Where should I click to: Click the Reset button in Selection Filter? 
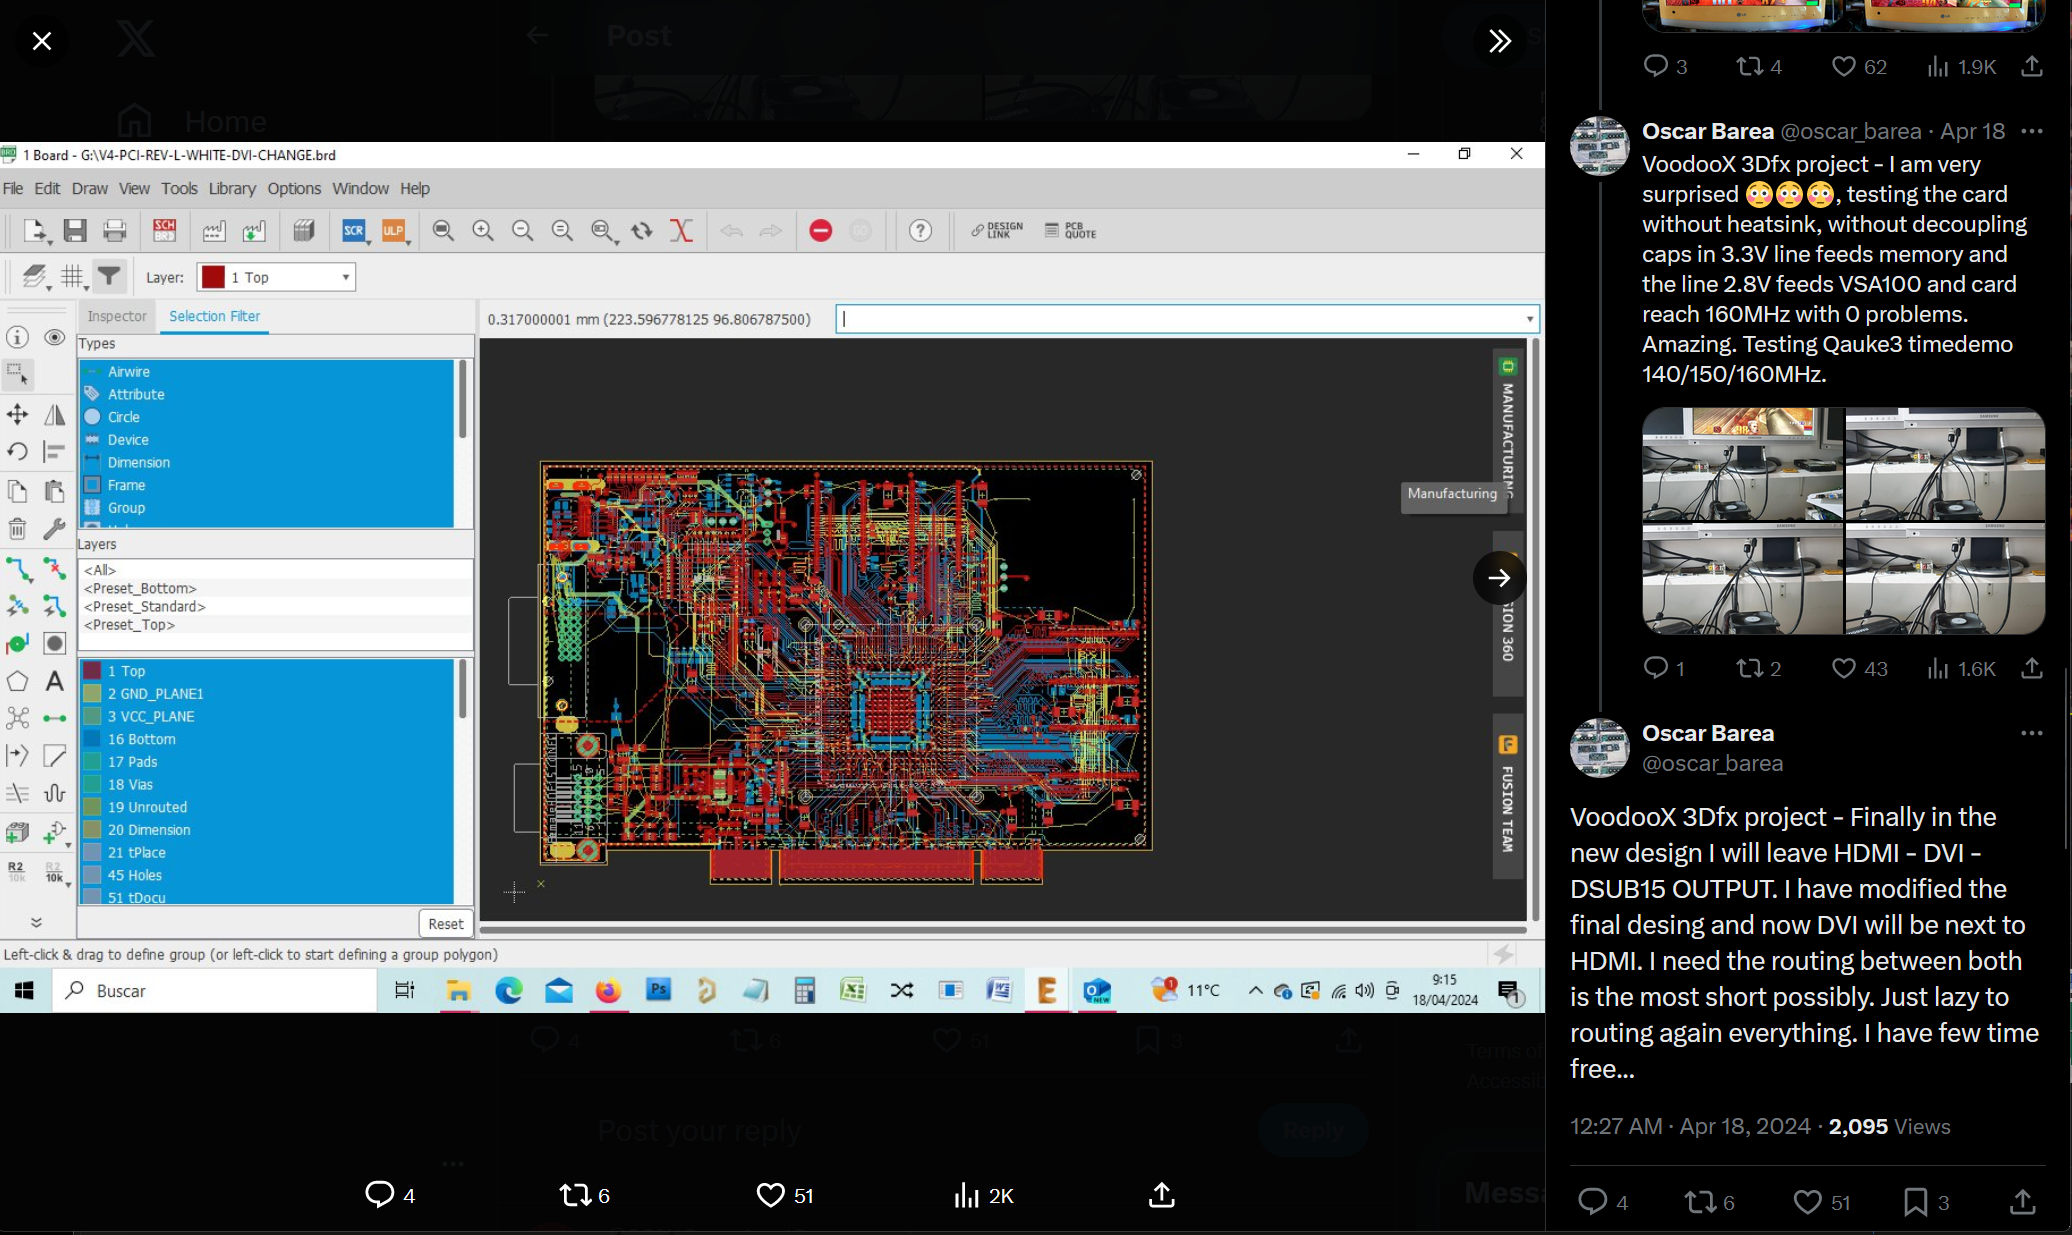pos(445,924)
